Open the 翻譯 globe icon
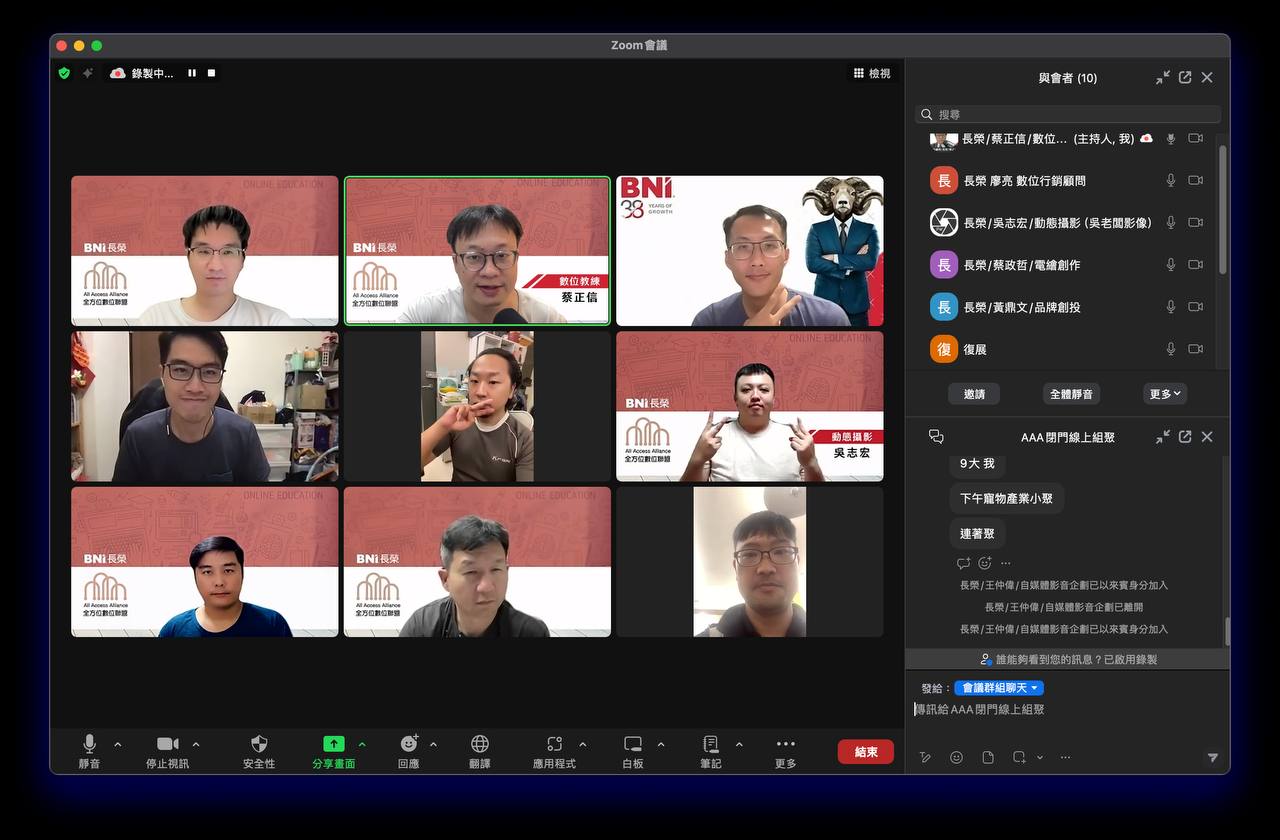 pyautogui.click(x=480, y=744)
